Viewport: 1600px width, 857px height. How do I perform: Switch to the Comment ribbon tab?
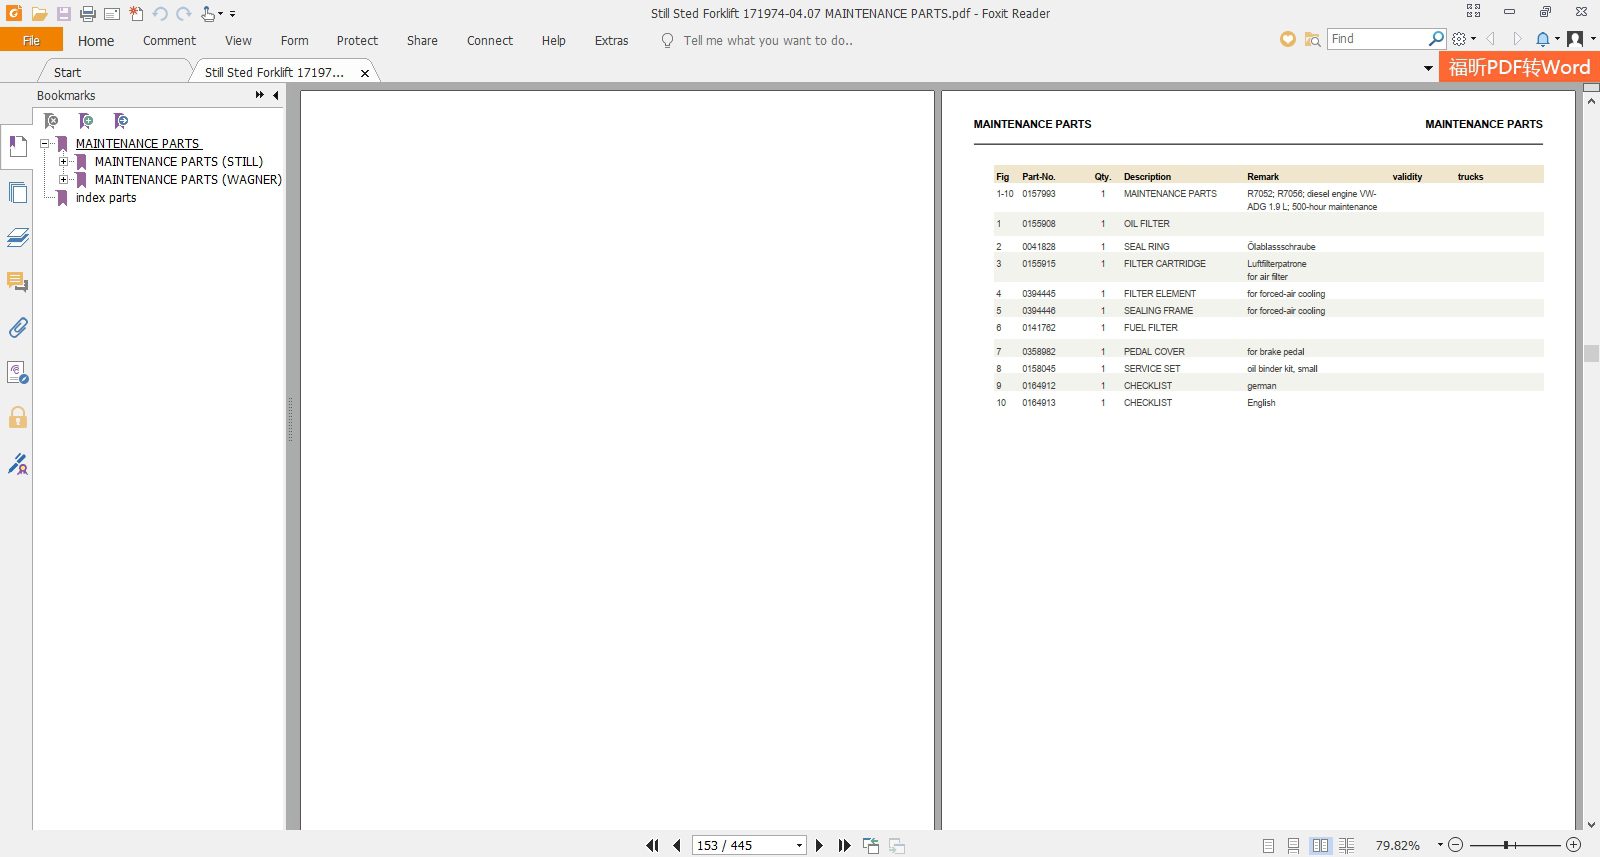pyautogui.click(x=169, y=41)
